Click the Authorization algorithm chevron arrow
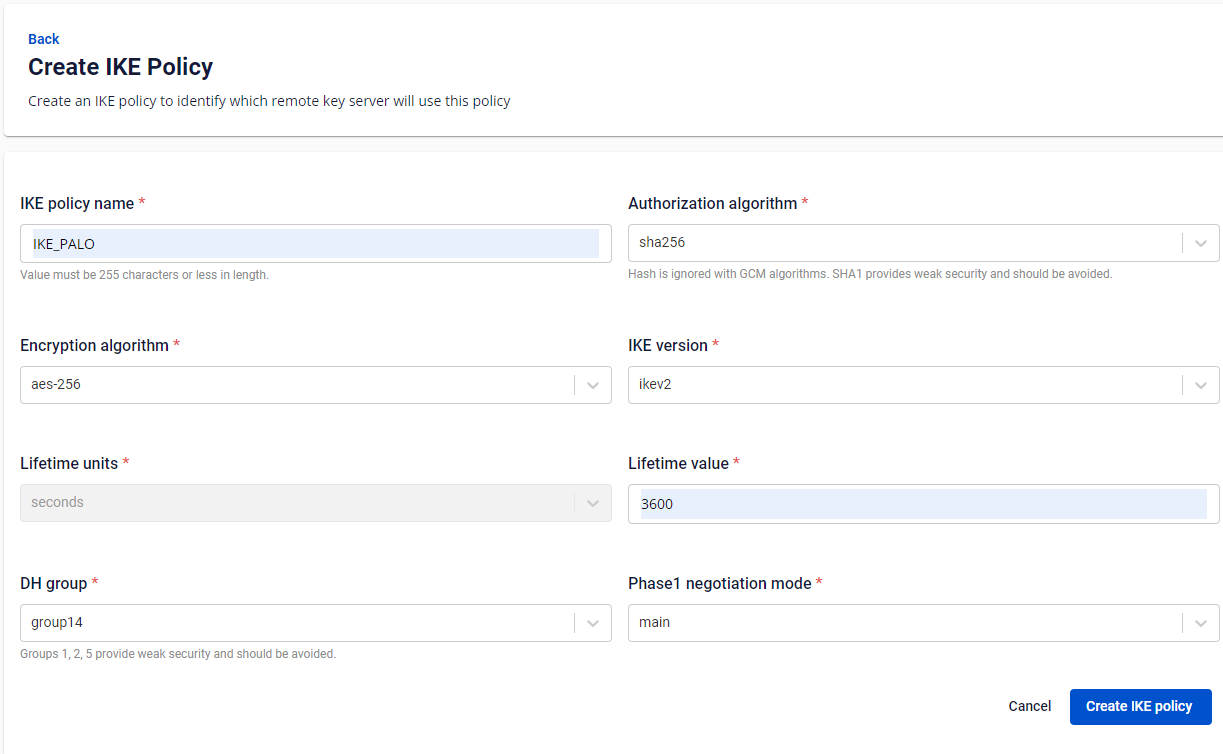 1201,243
